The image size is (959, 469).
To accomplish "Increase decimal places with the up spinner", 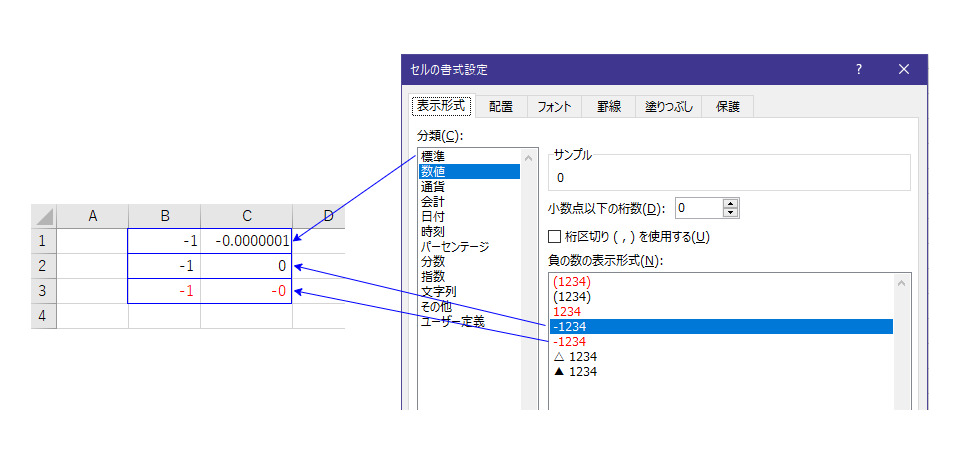I will click(x=730, y=203).
